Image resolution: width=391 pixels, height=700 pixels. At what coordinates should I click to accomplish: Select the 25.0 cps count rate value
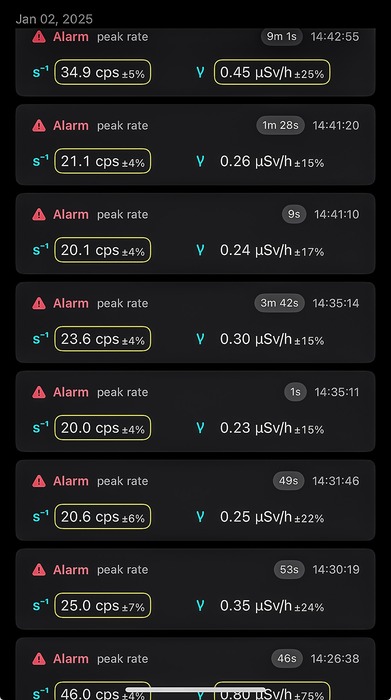pyautogui.click(x=103, y=606)
